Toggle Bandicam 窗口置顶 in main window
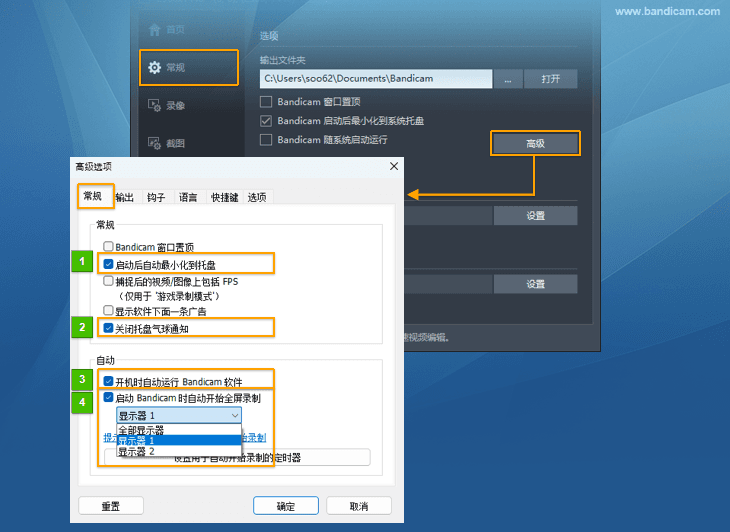 266,101
